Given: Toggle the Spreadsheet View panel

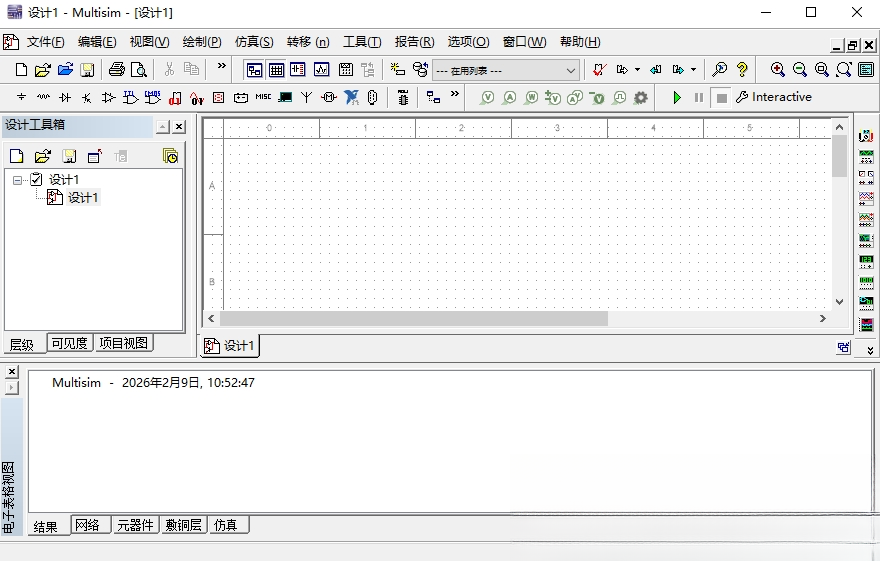Looking at the screenshot, I should pyautogui.click(x=276, y=70).
